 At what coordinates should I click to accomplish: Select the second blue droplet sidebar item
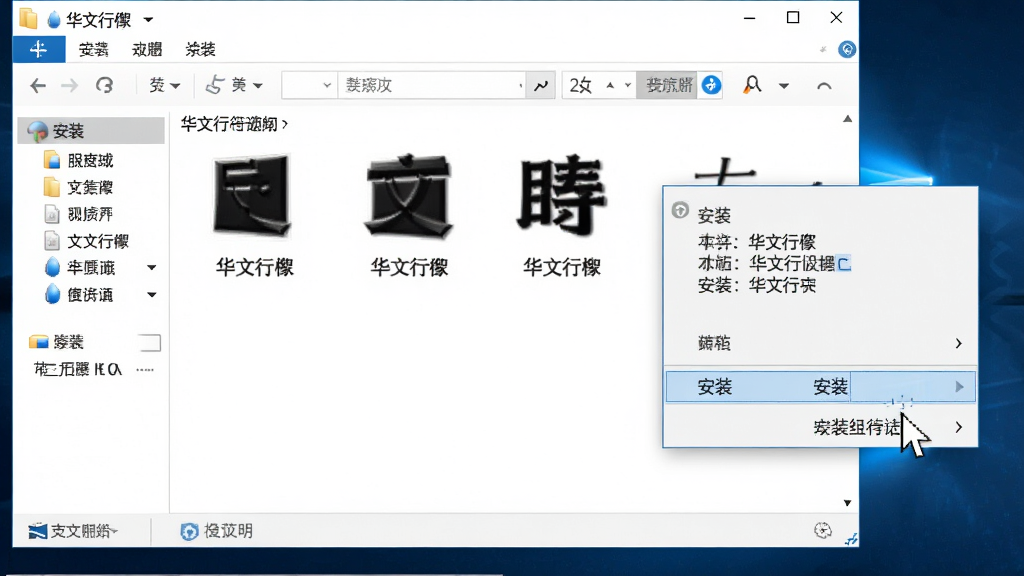click(x=80, y=295)
